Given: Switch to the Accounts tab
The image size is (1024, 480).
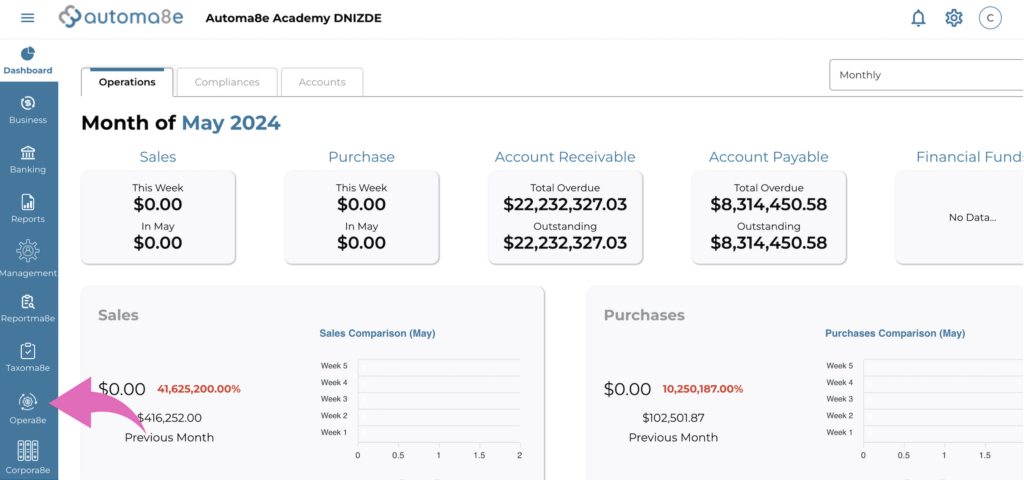Looking at the screenshot, I should pos(322,82).
